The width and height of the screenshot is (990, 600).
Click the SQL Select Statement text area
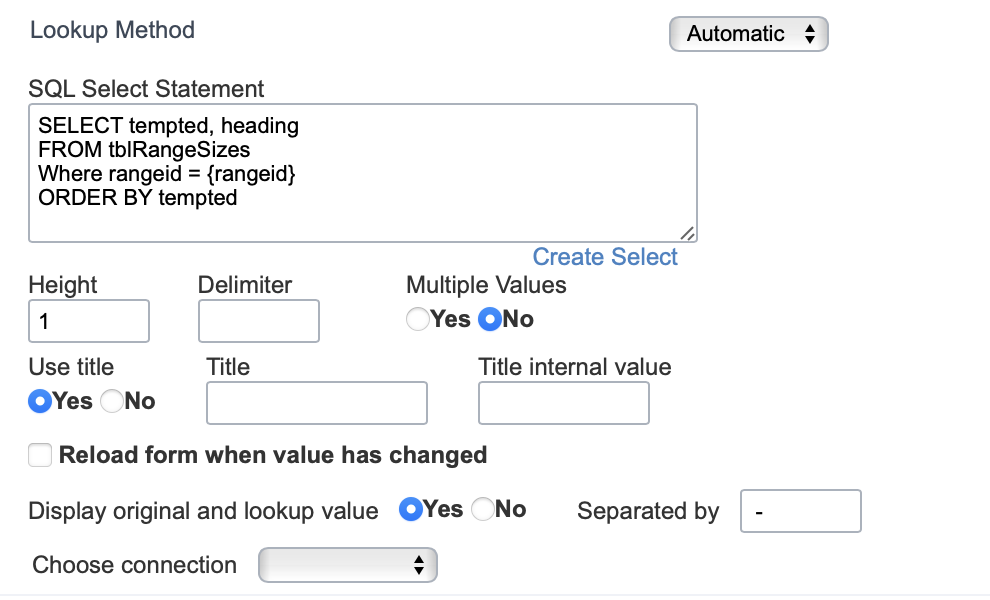click(x=363, y=173)
